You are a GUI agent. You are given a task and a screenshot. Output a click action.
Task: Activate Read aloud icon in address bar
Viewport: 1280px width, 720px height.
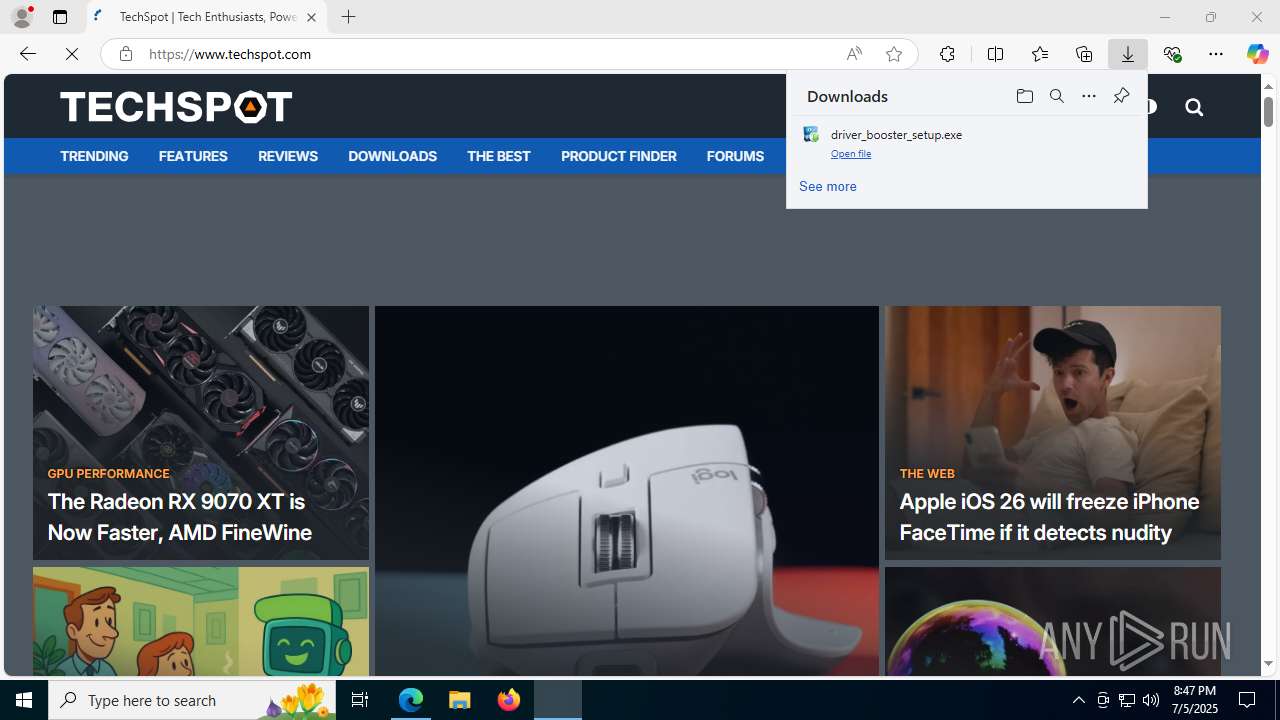click(854, 54)
